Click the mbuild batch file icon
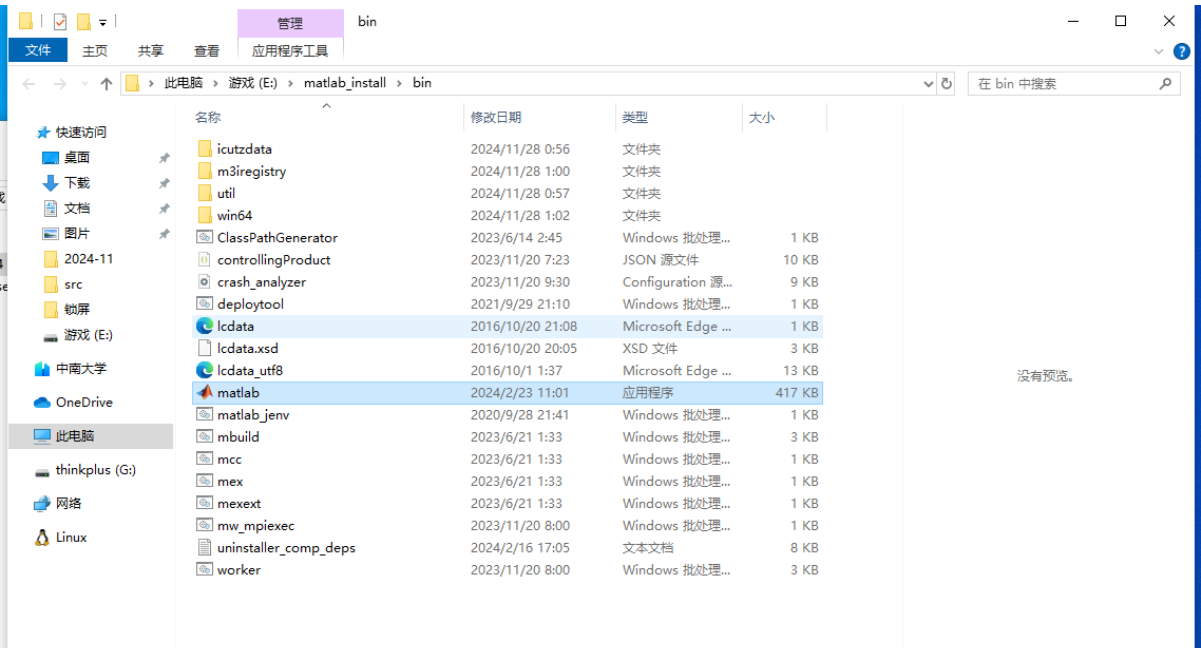Viewport: 1201px width, 648px height. (x=204, y=436)
